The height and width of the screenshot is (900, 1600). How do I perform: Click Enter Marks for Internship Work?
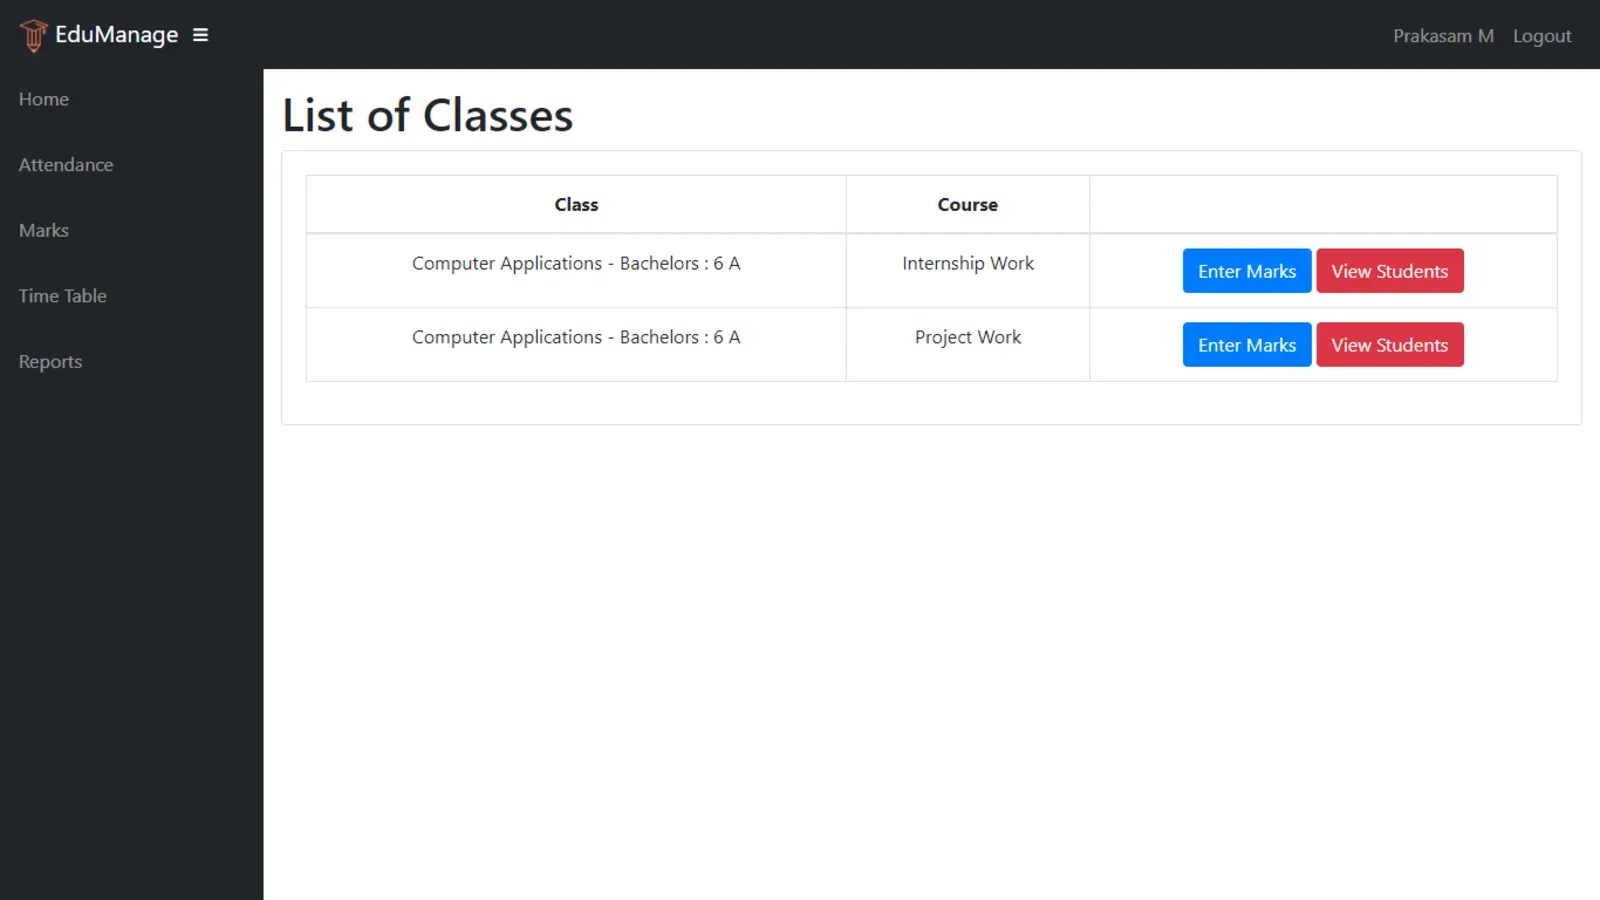tap(1246, 270)
